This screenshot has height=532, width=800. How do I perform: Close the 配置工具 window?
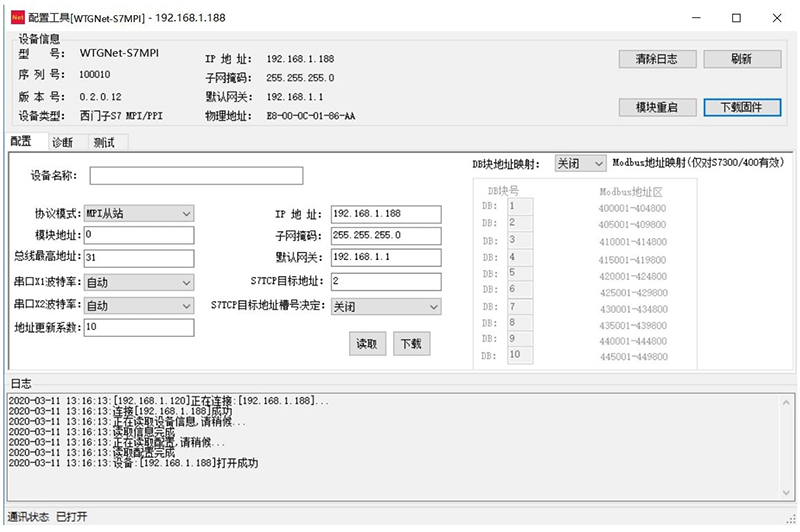[x=777, y=18]
